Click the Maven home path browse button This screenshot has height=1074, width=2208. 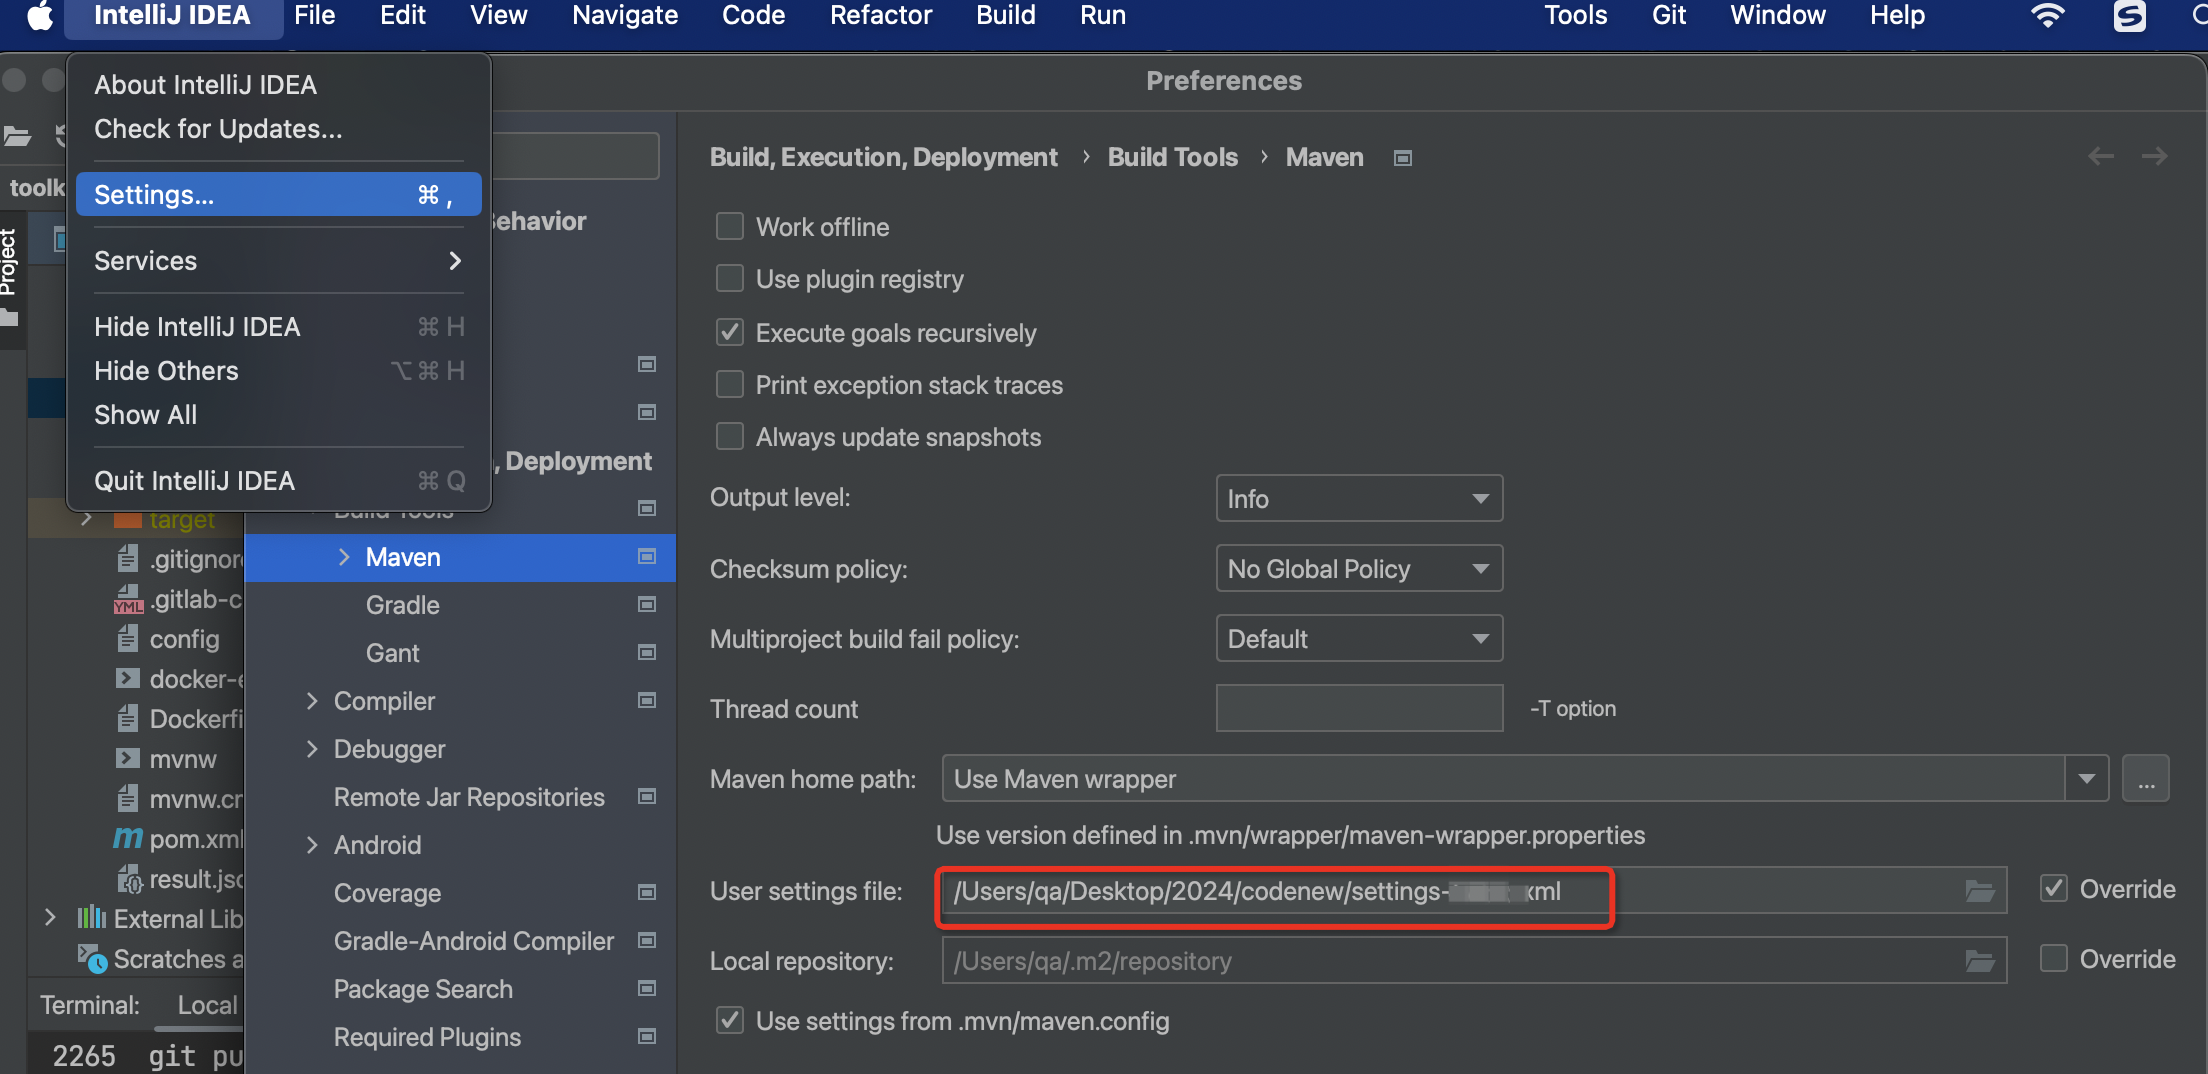[2146, 778]
